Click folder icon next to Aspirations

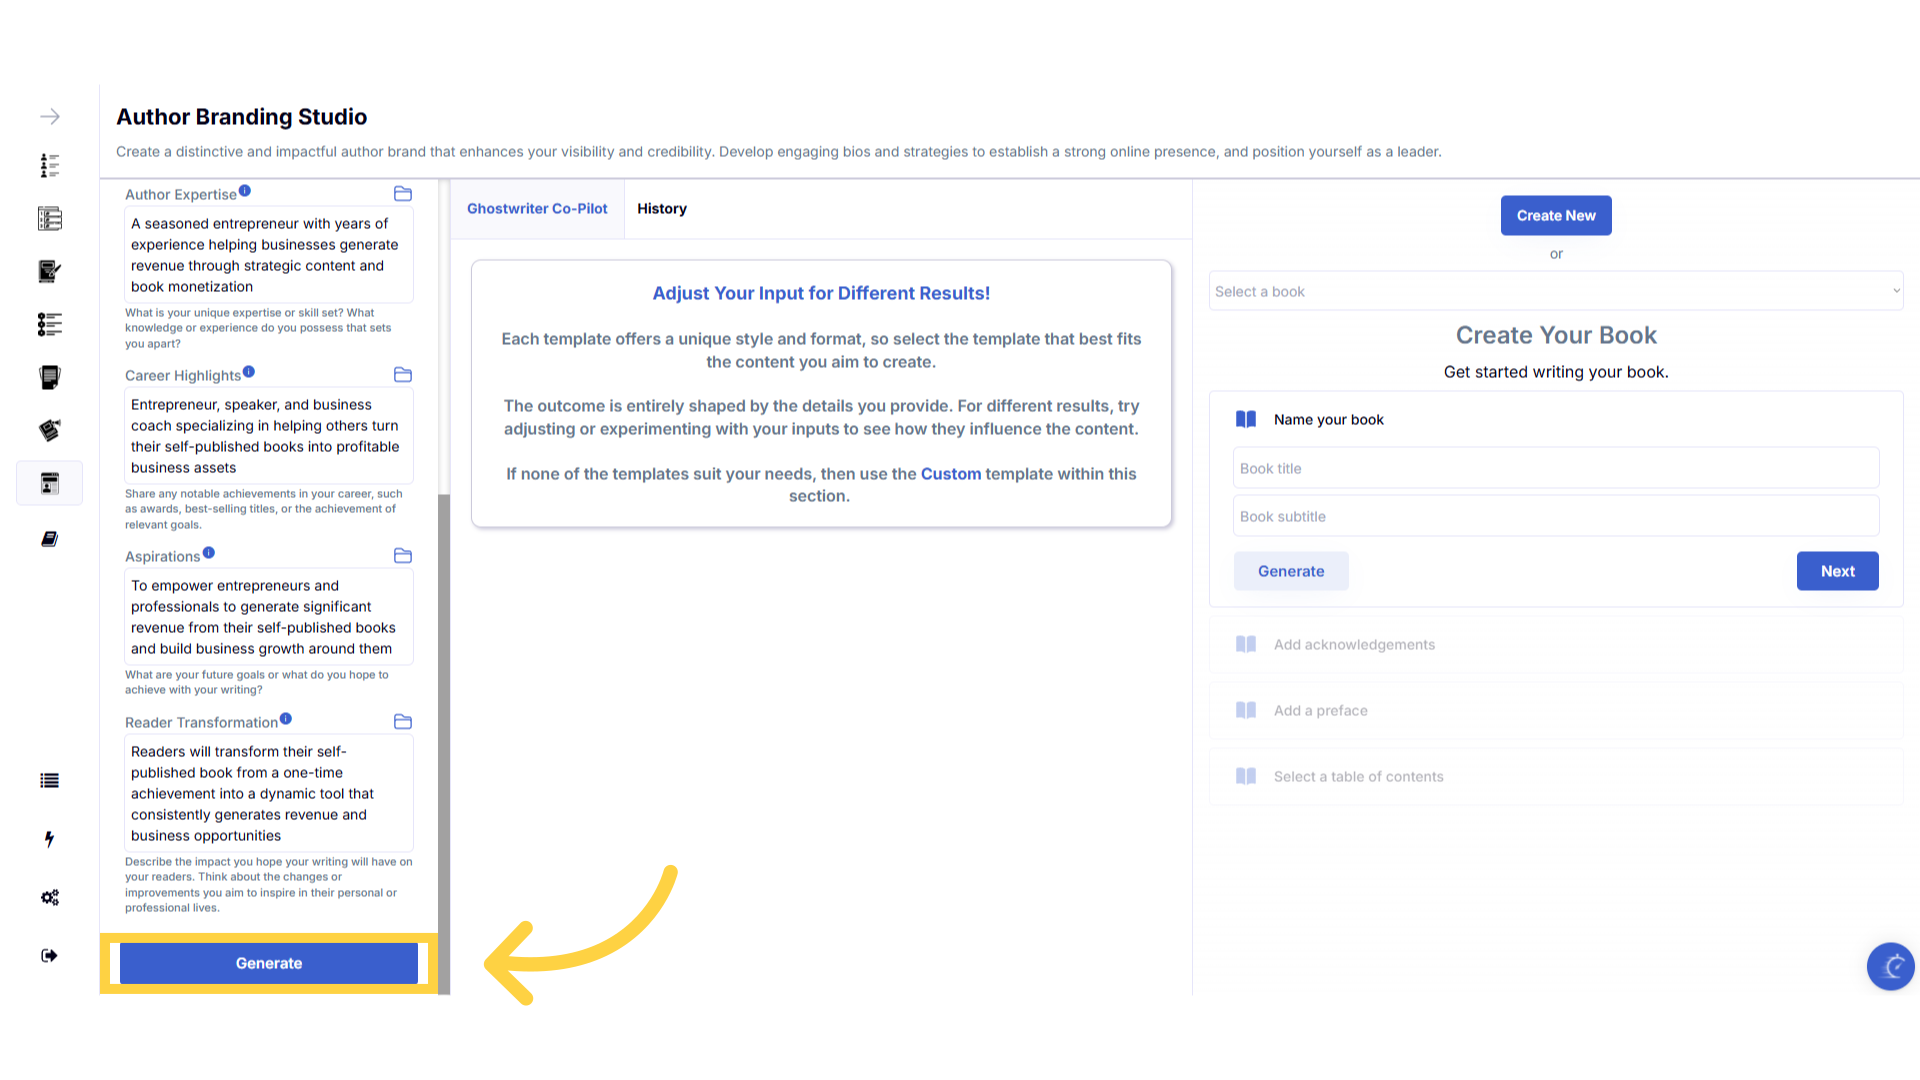click(x=403, y=556)
